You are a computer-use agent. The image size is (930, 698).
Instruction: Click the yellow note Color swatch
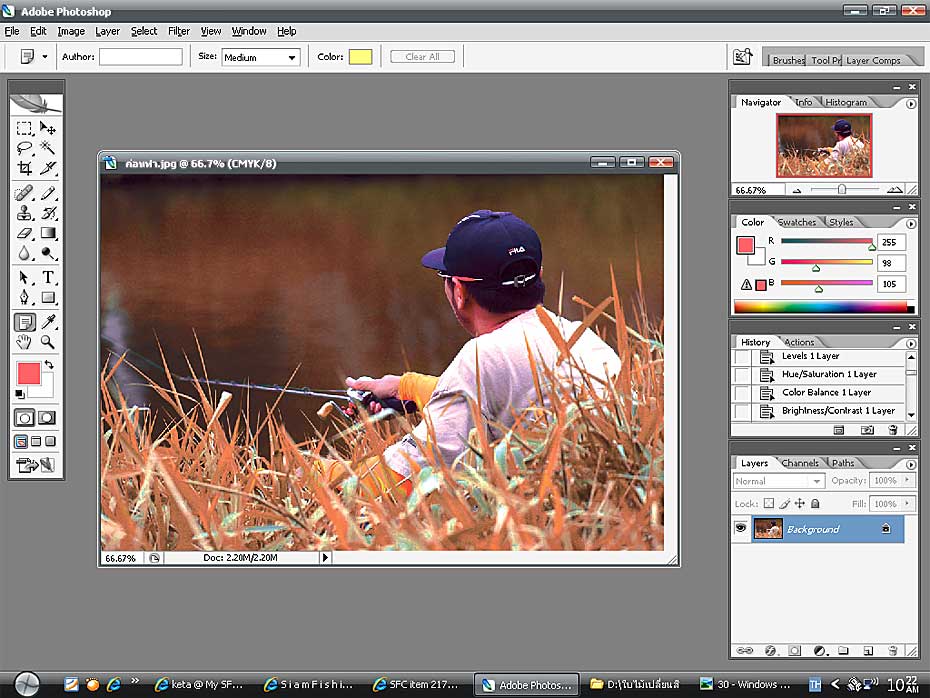point(360,57)
